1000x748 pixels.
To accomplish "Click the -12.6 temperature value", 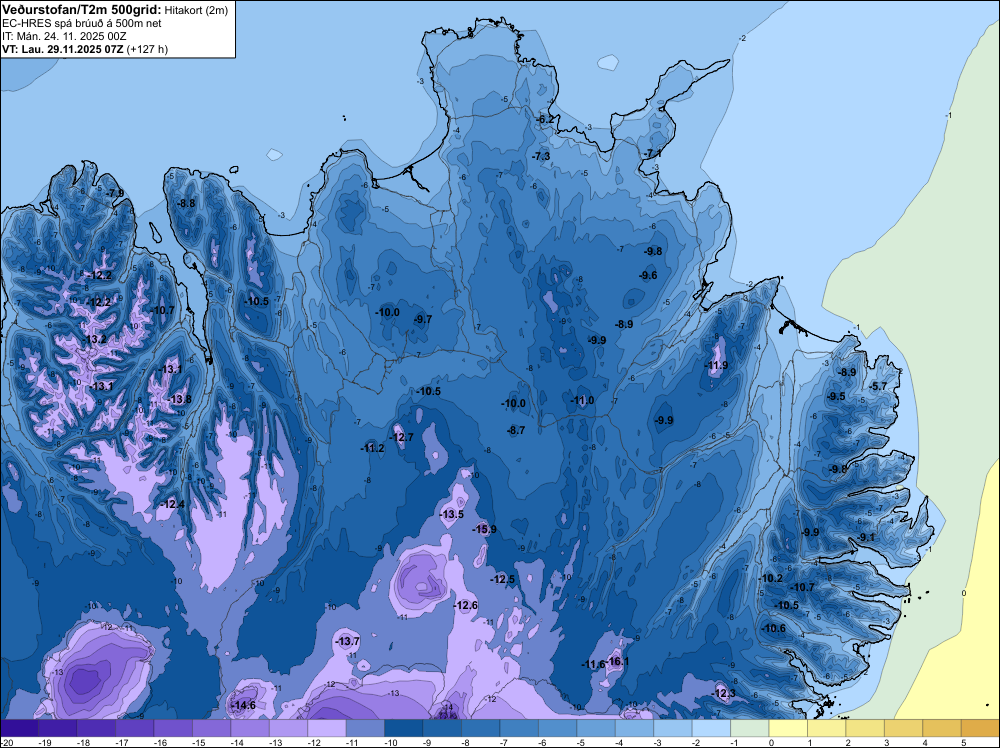I will tap(466, 605).
